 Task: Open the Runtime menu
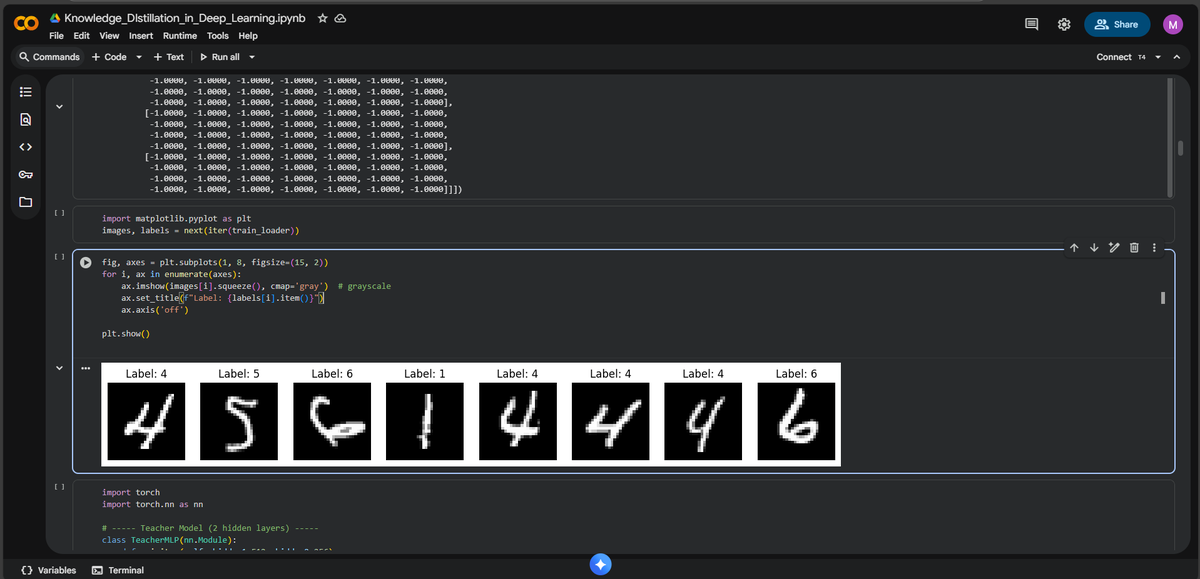pos(179,35)
